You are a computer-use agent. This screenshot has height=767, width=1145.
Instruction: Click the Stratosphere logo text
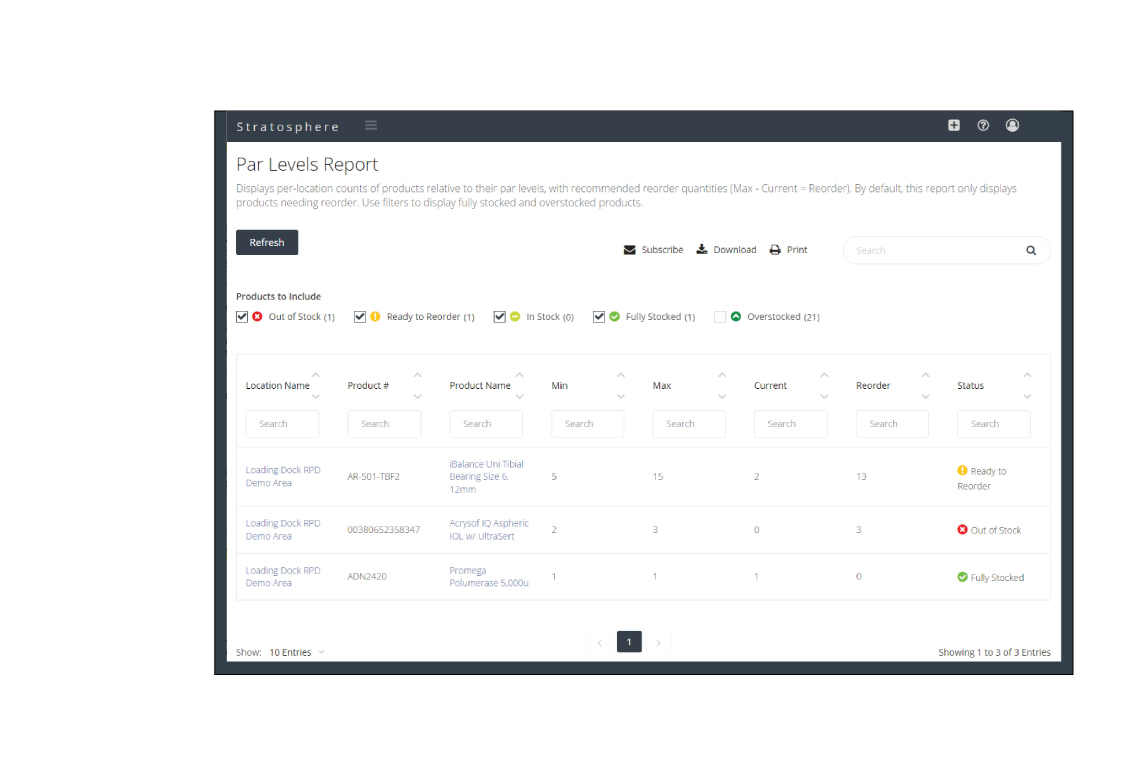[x=288, y=126]
